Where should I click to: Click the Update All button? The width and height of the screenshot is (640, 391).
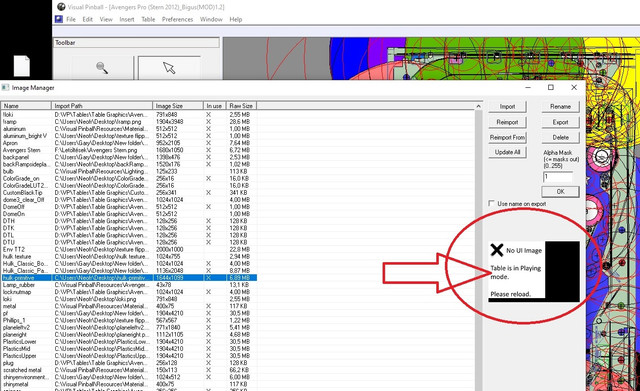(507, 152)
